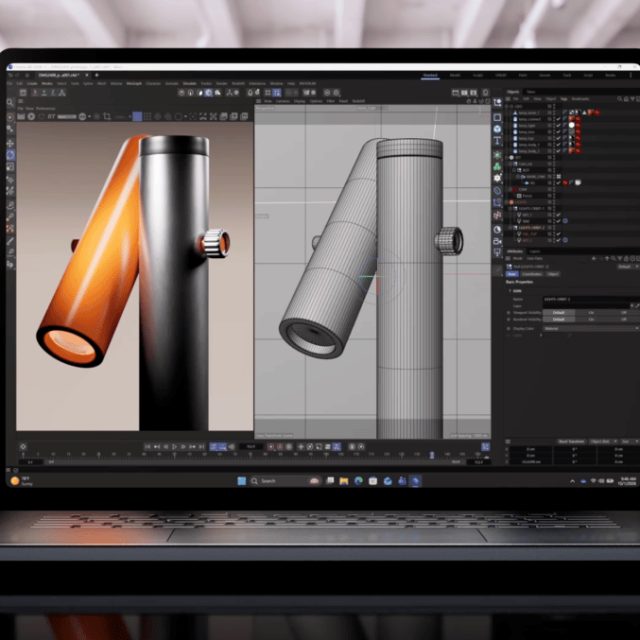Click the red record keyframe button

(271, 447)
